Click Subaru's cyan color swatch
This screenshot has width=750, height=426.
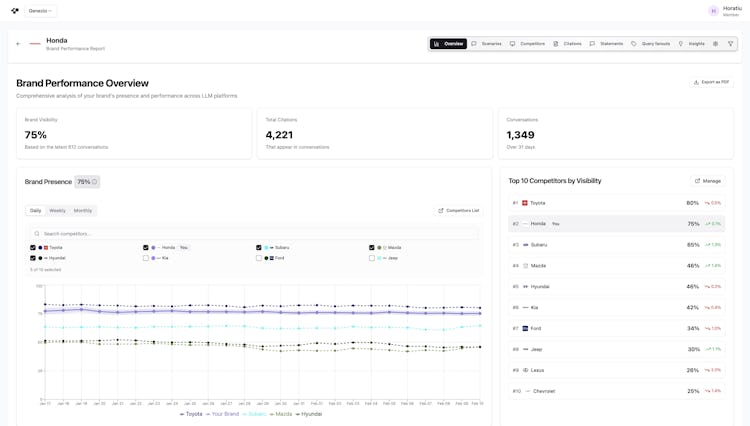click(x=266, y=248)
